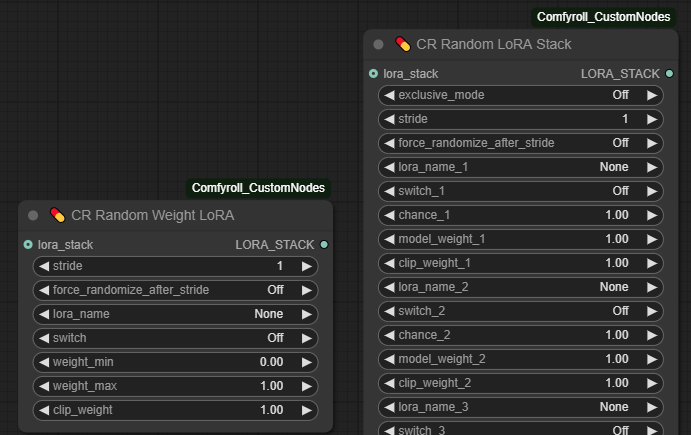The width and height of the screenshot is (691, 435).
Task: Increase chance_1 value
Action: (652, 215)
